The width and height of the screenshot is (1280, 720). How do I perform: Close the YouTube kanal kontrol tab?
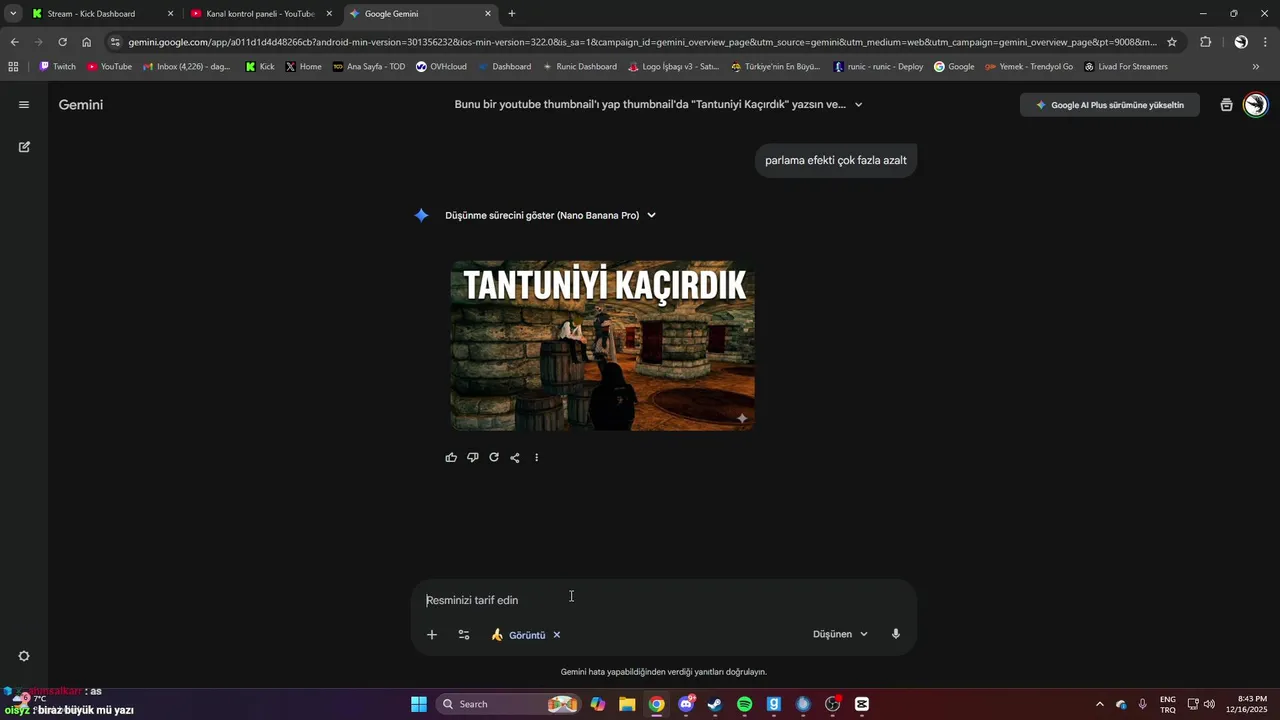(329, 14)
